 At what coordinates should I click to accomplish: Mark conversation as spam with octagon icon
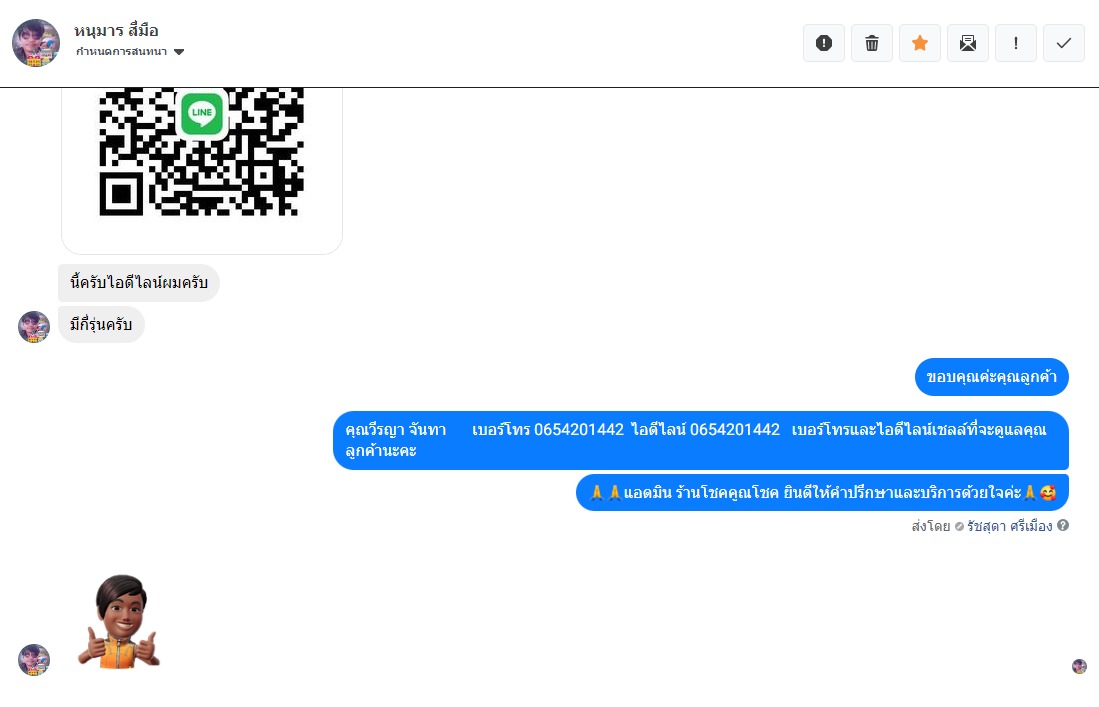(824, 43)
